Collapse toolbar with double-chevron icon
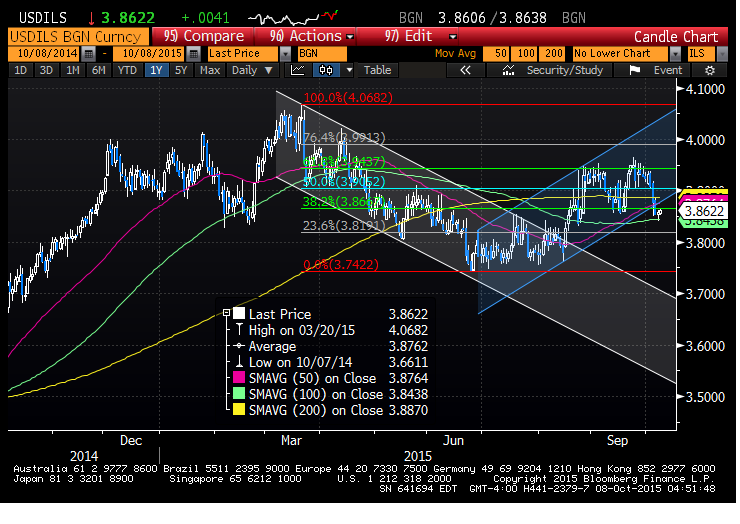Screen dimensions: 740x524 (465, 70)
